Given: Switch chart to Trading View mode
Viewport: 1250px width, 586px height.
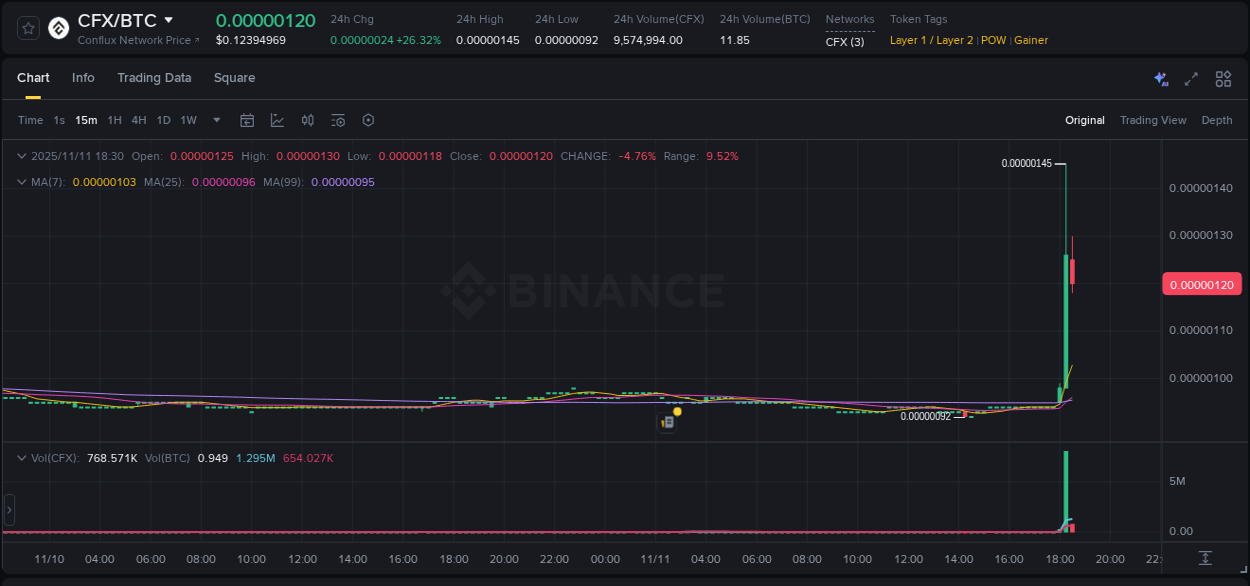Looking at the screenshot, I should tap(1153, 120).
